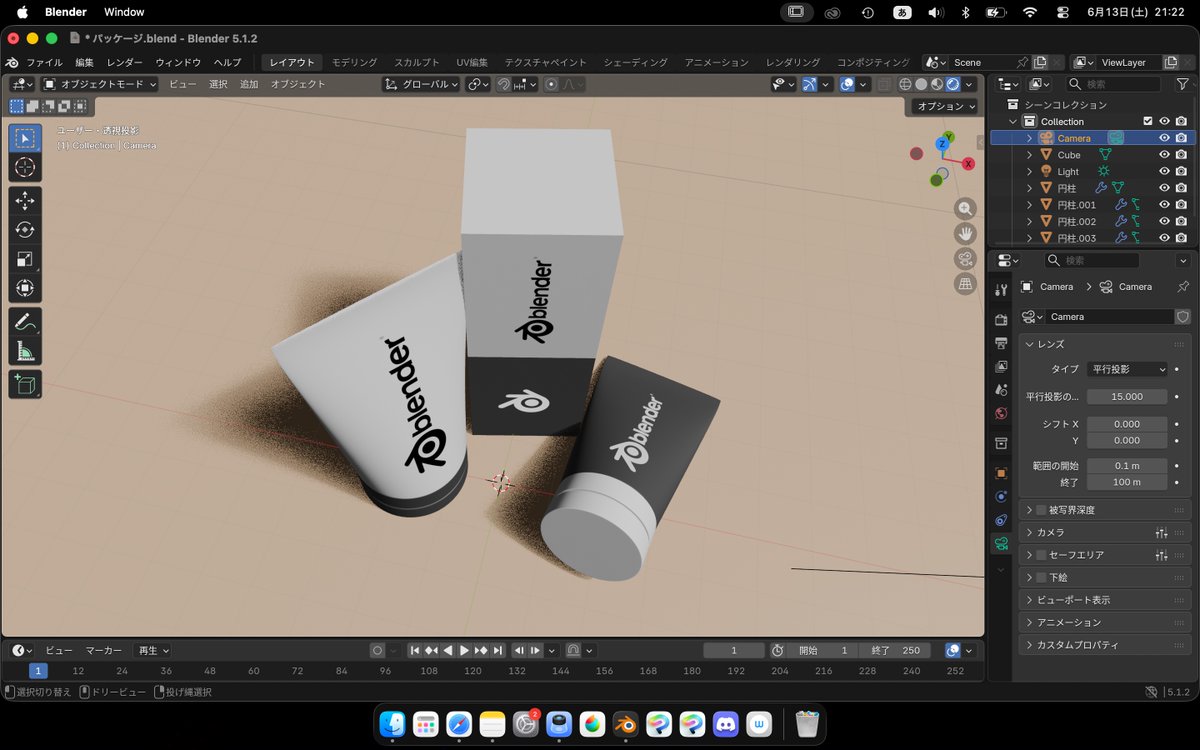The image size is (1200, 750).
Task: Switch to シェーディング workspace tab
Action: click(x=636, y=62)
